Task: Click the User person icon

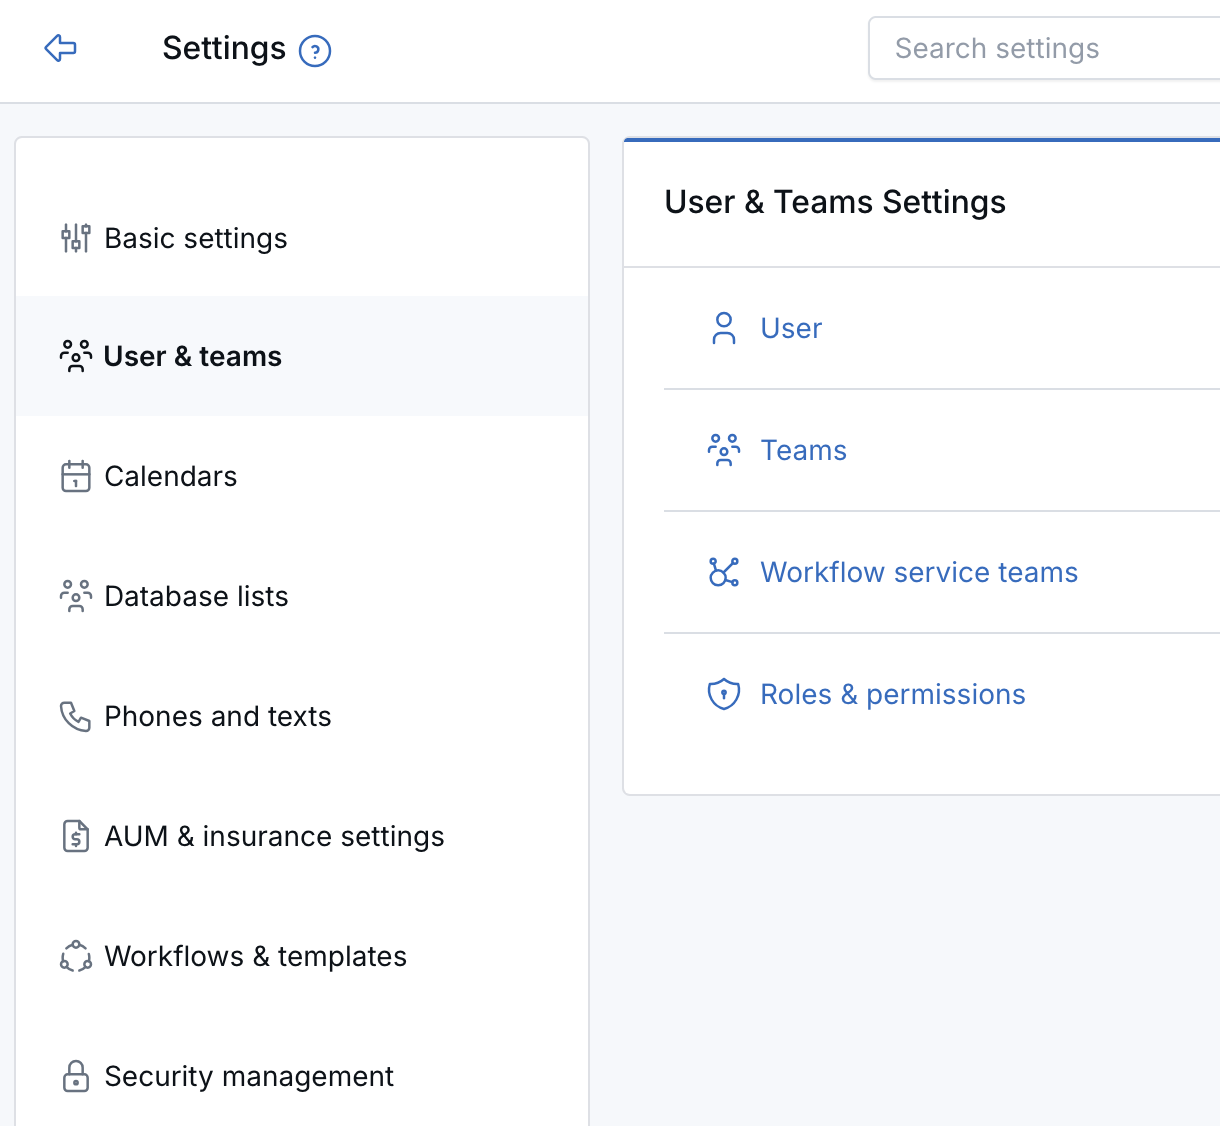Action: [724, 328]
